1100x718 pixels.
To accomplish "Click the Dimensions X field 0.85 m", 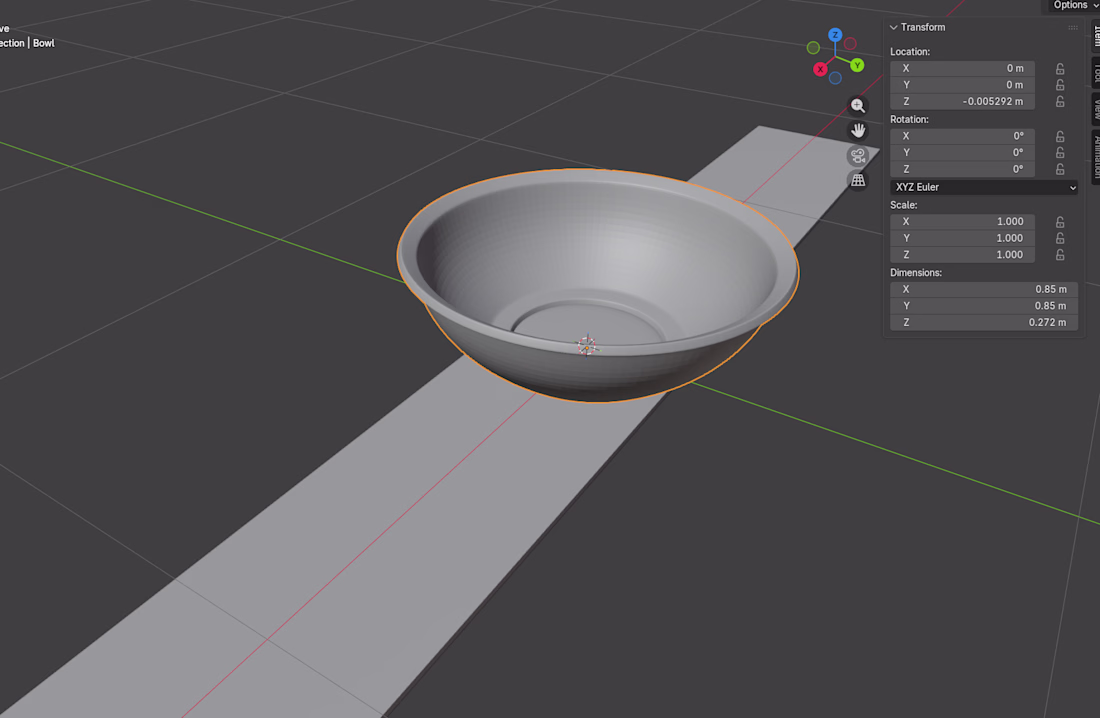I will [x=984, y=289].
